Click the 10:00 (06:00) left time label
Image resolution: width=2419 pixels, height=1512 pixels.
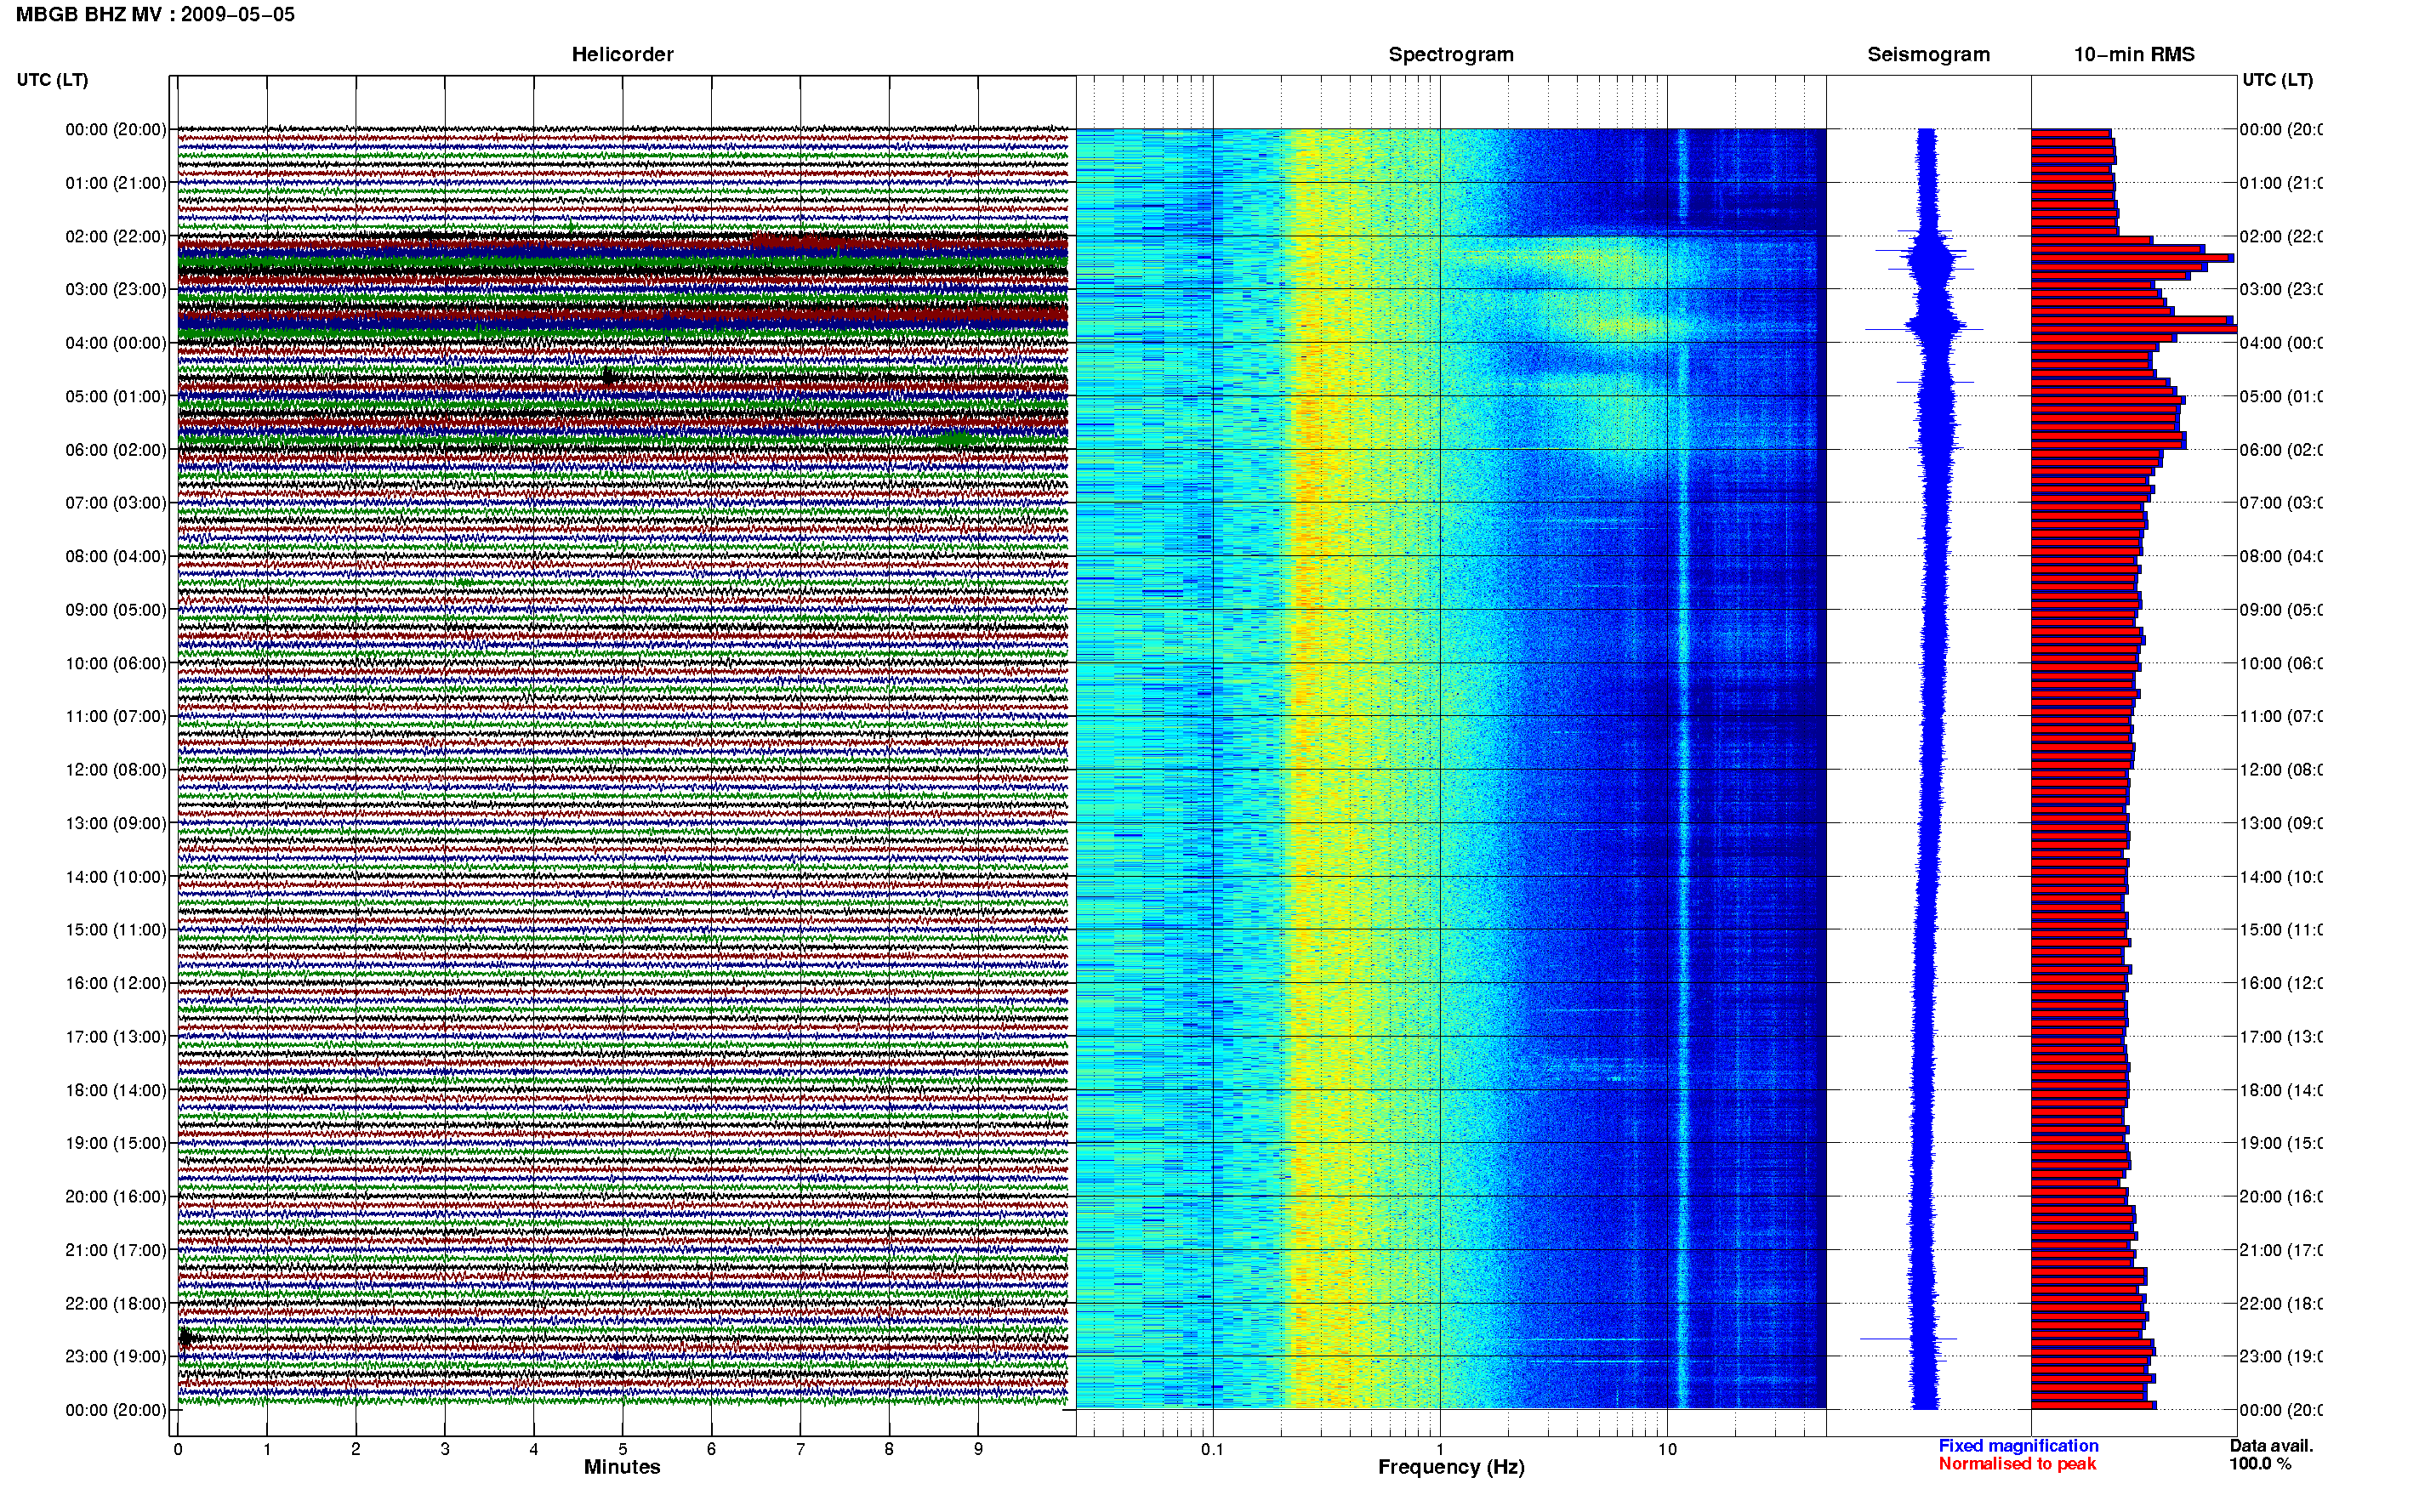coord(116,663)
